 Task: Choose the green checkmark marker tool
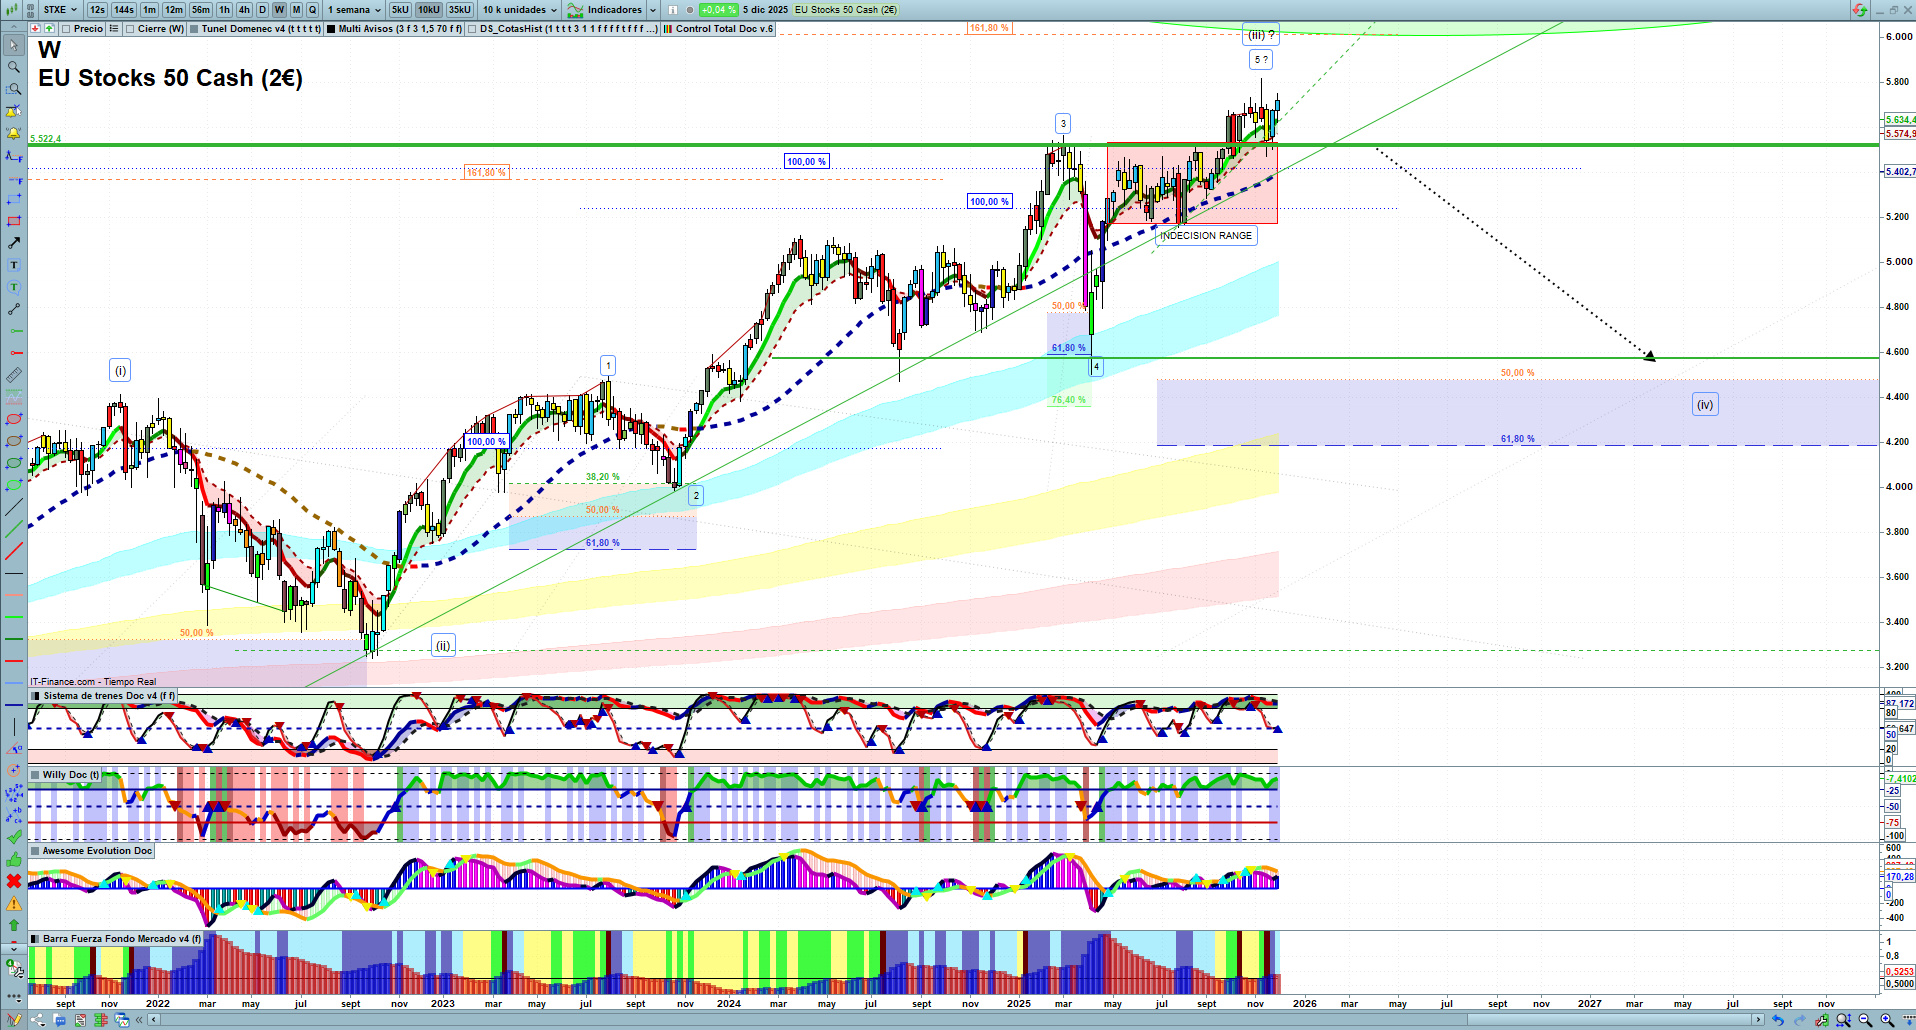click(14, 837)
